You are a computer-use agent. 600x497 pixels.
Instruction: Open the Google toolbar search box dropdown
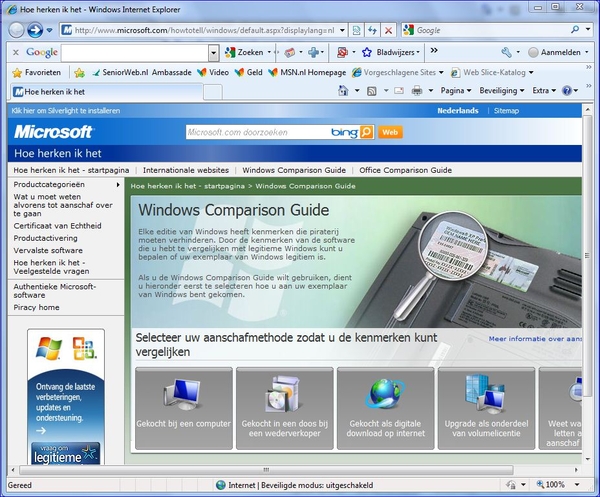coord(214,53)
